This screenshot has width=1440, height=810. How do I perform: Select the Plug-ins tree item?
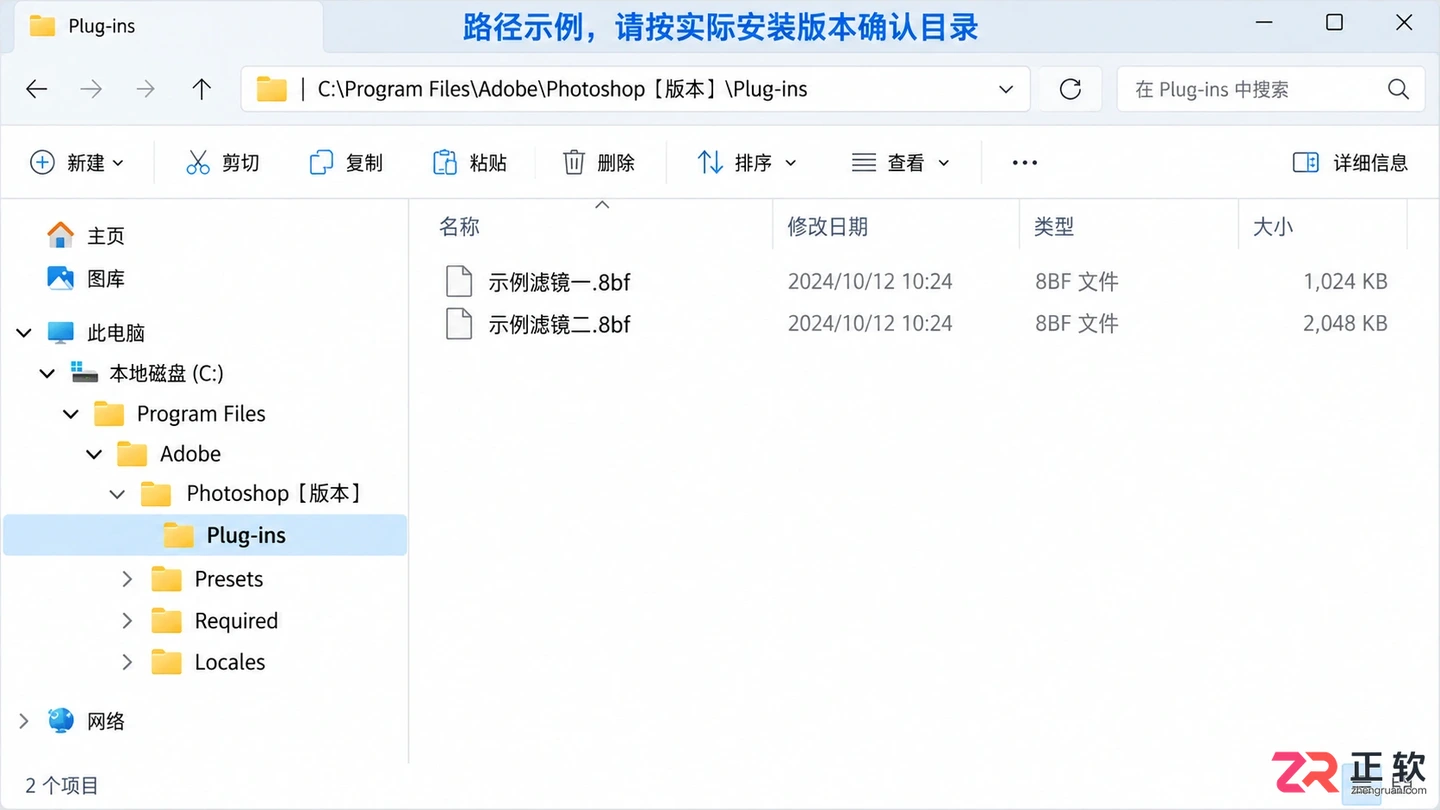click(205, 535)
